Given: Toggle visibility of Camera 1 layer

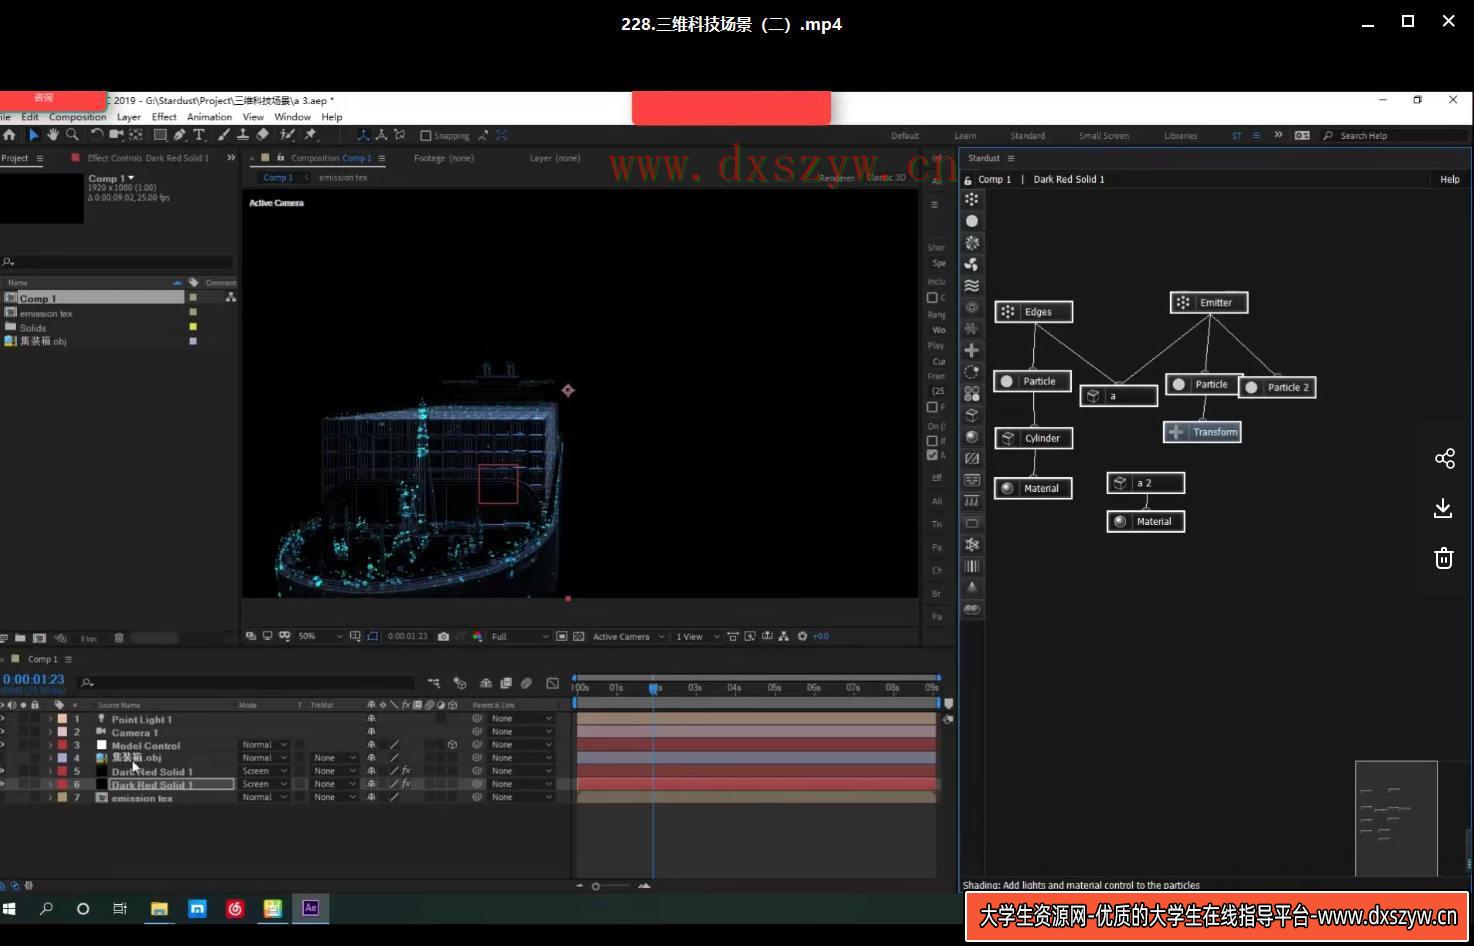Looking at the screenshot, I should pyautogui.click(x=3, y=732).
